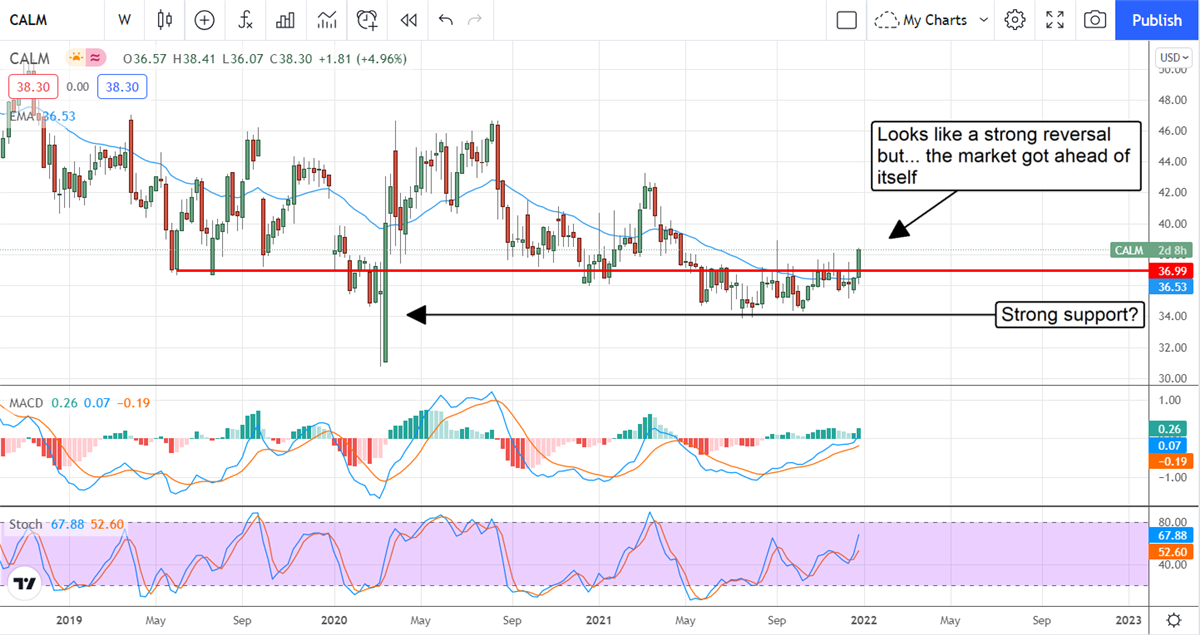Click the blue 36.53 EMA price label
The image size is (1200, 635).
coord(1172,287)
